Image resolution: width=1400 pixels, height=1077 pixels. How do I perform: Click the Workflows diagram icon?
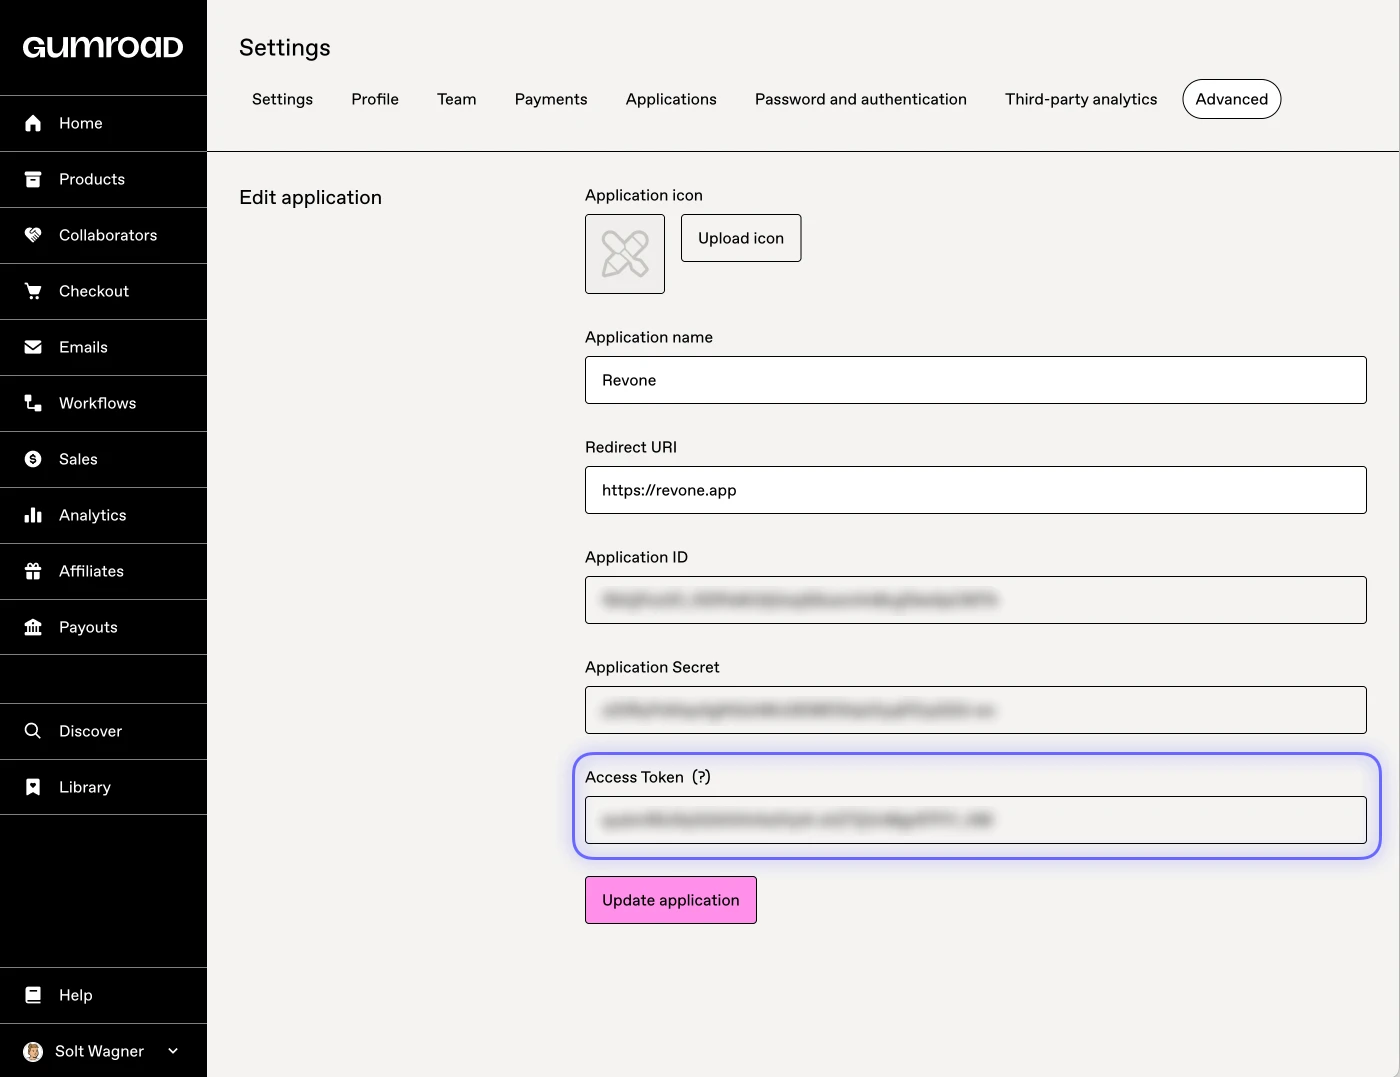[x=33, y=403]
